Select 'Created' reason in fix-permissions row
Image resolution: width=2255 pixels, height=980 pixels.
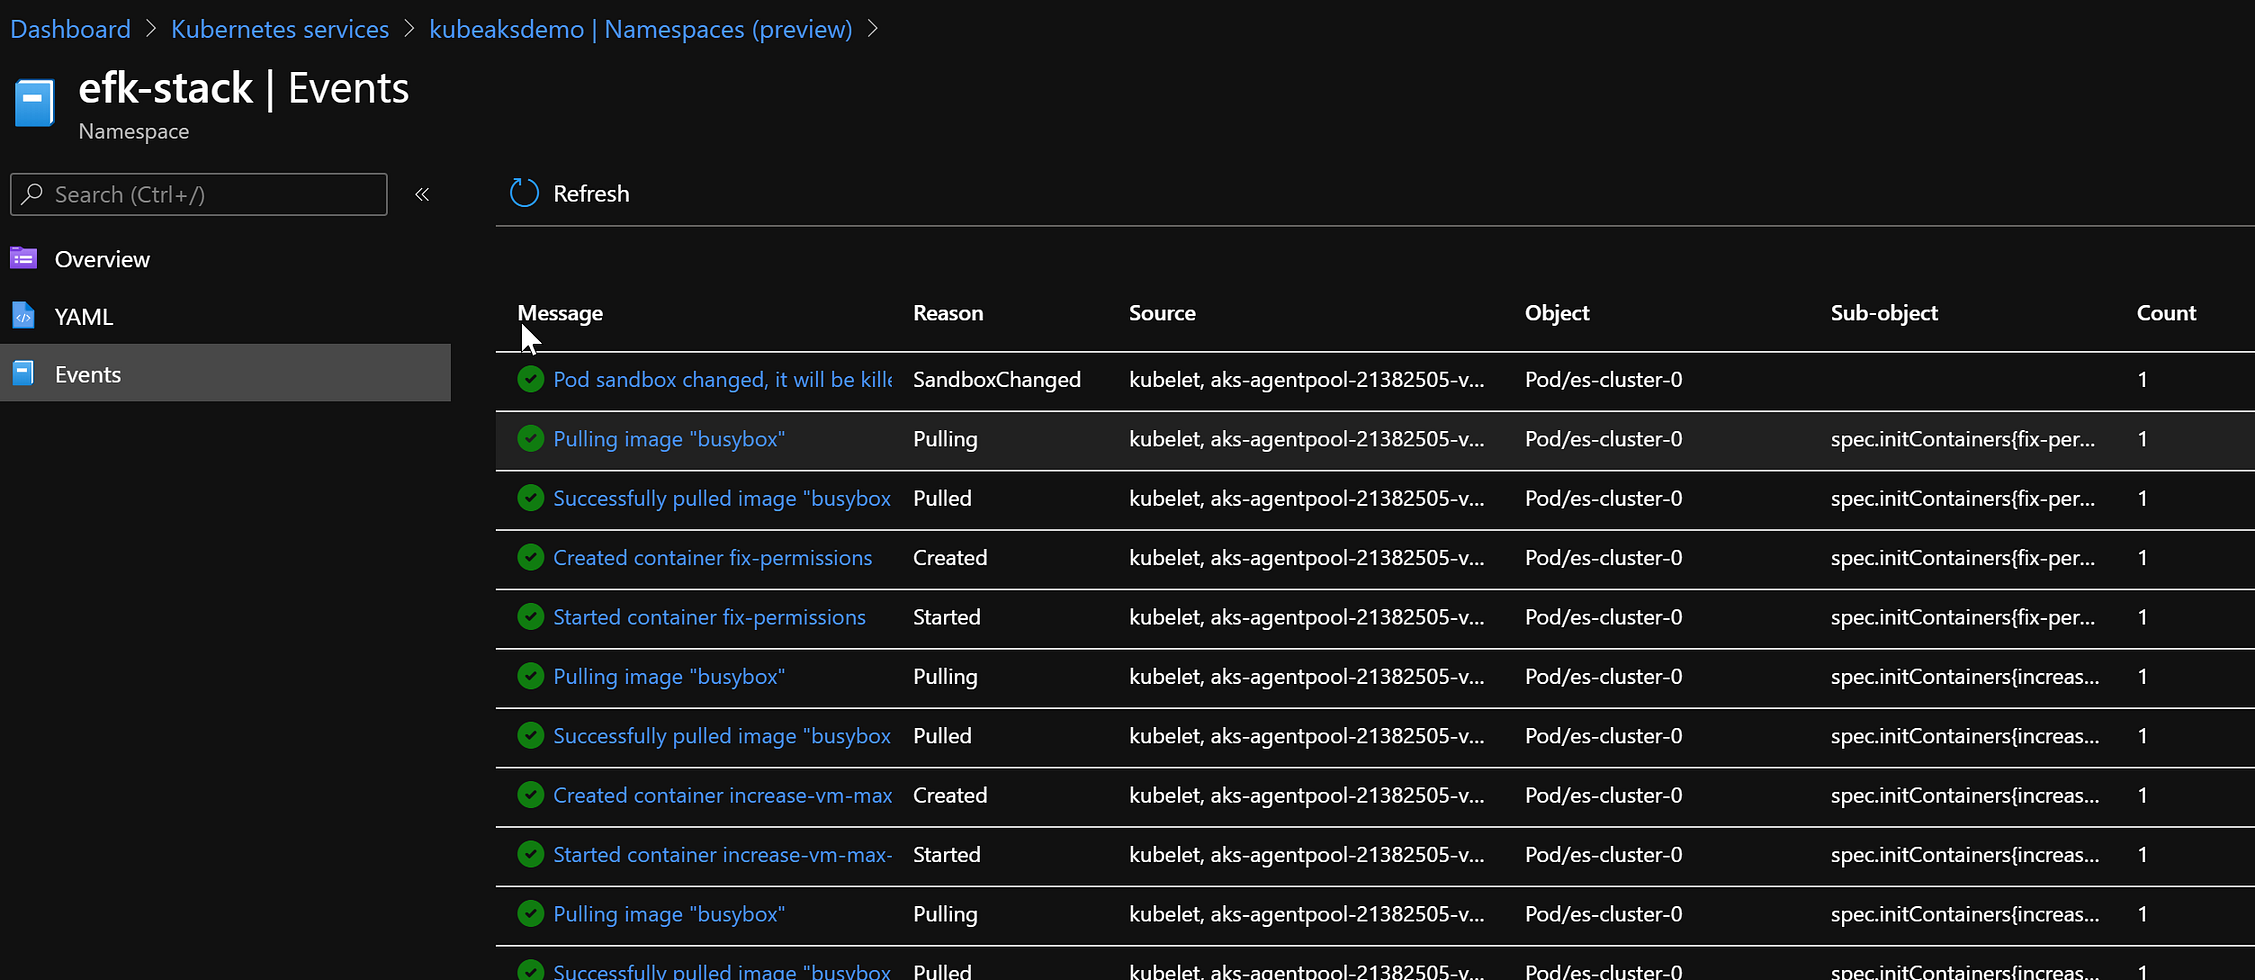click(x=950, y=557)
